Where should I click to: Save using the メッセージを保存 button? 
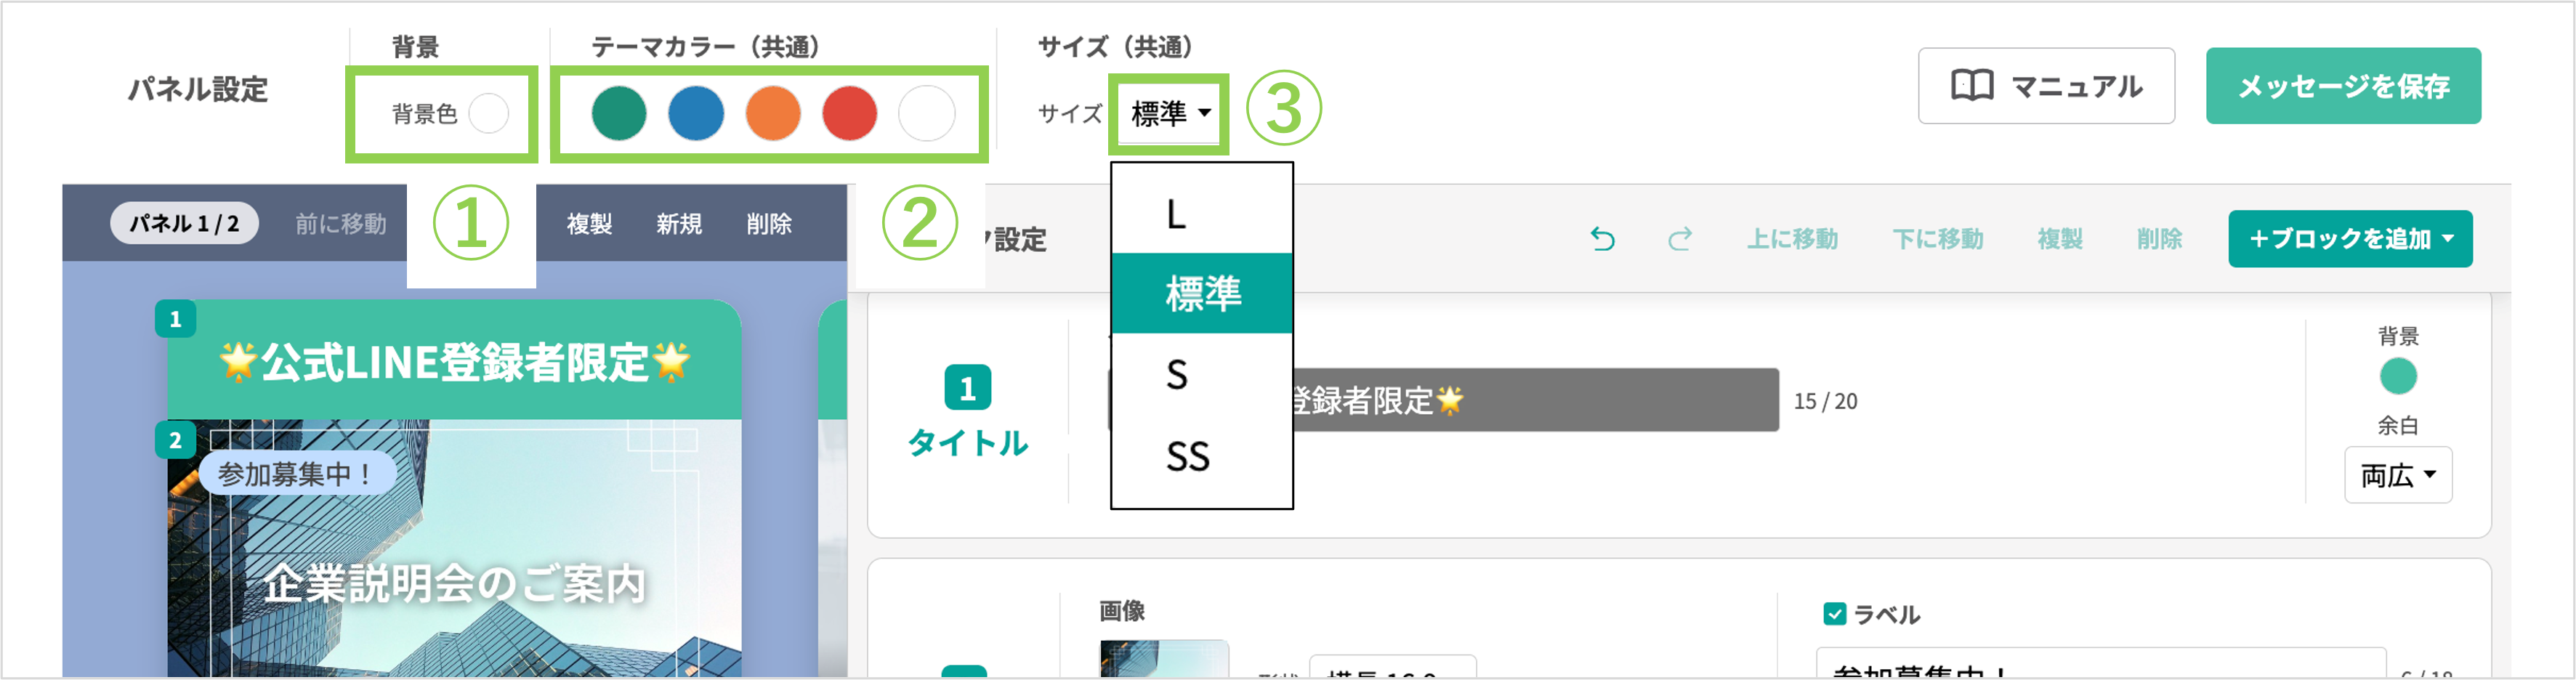2342,86
